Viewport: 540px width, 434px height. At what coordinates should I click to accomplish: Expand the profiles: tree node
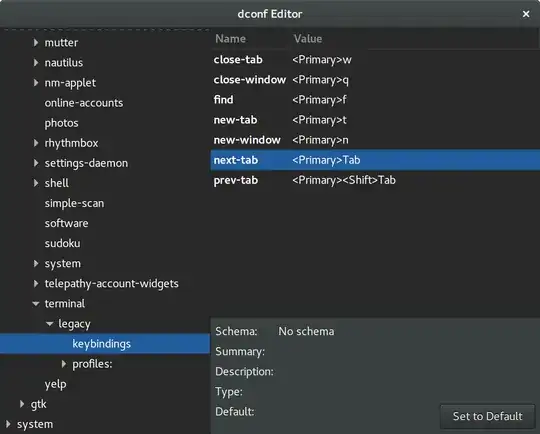point(64,363)
